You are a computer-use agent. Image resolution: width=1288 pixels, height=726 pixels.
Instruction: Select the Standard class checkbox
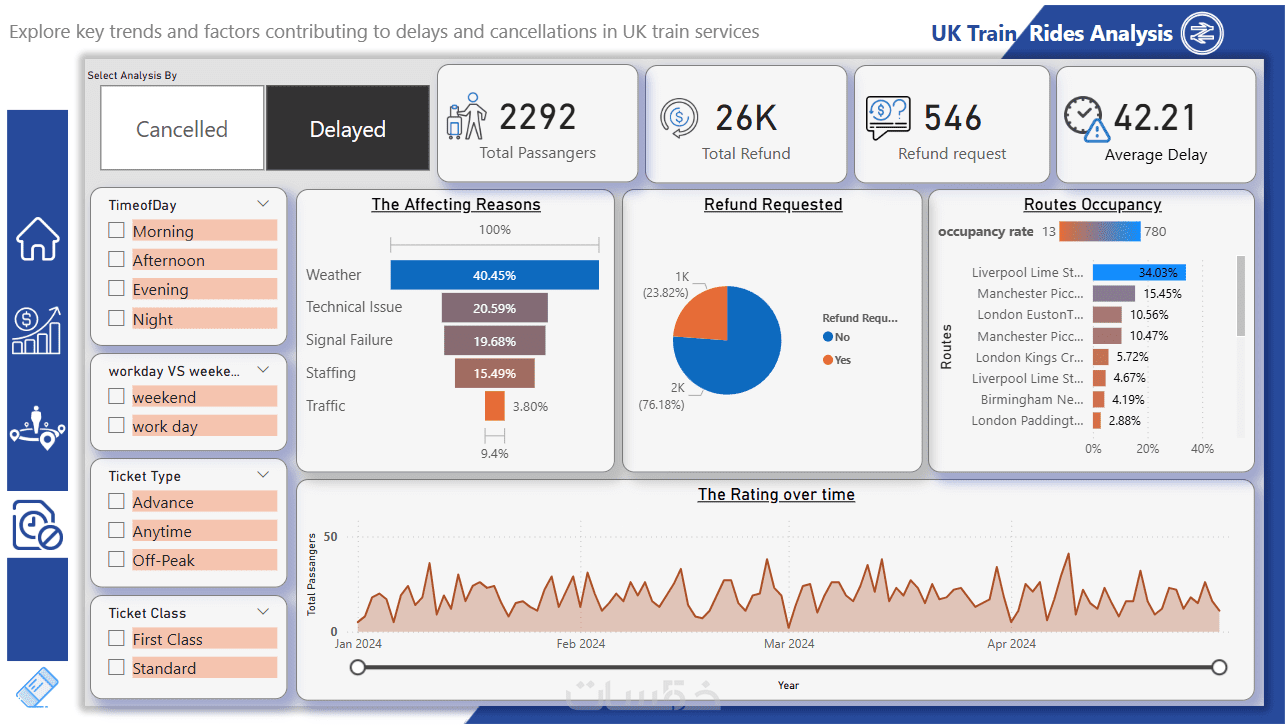[x=117, y=667]
